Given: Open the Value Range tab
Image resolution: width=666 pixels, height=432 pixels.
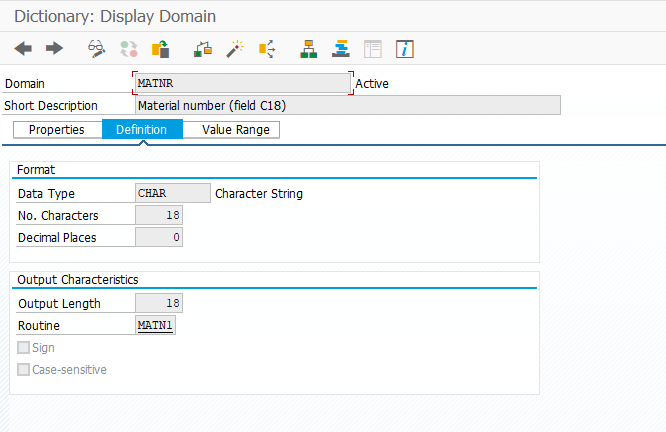Looking at the screenshot, I should (x=235, y=130).
